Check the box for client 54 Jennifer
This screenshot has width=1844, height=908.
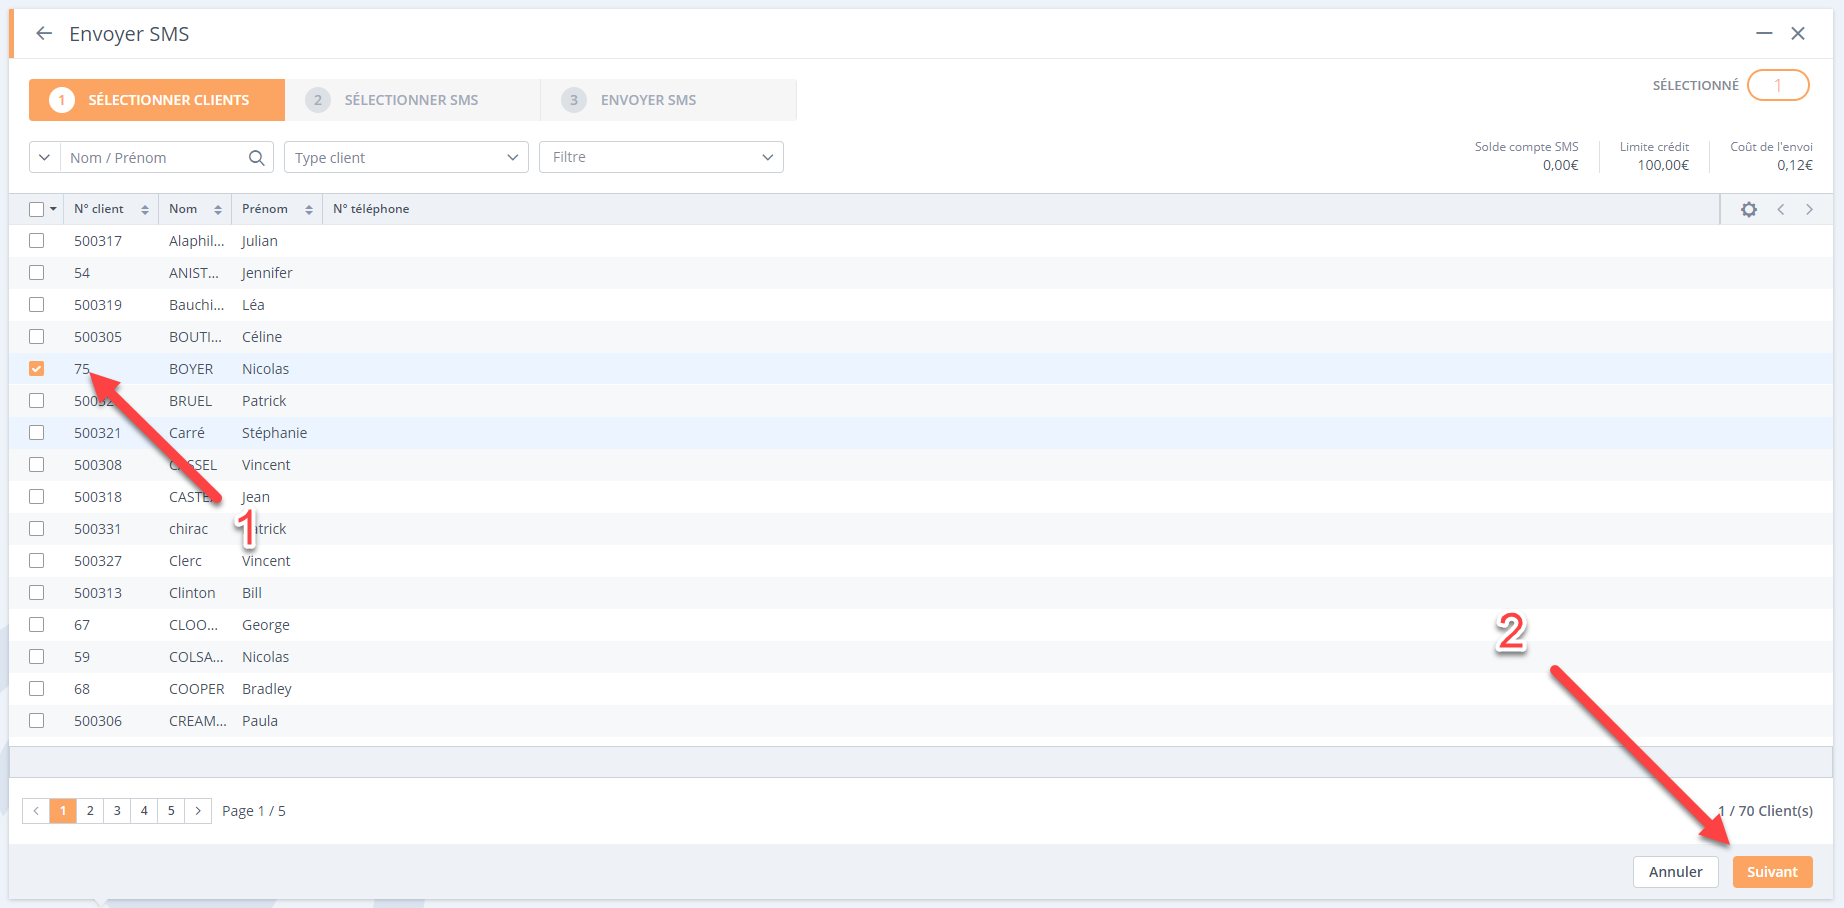[37, 273]
